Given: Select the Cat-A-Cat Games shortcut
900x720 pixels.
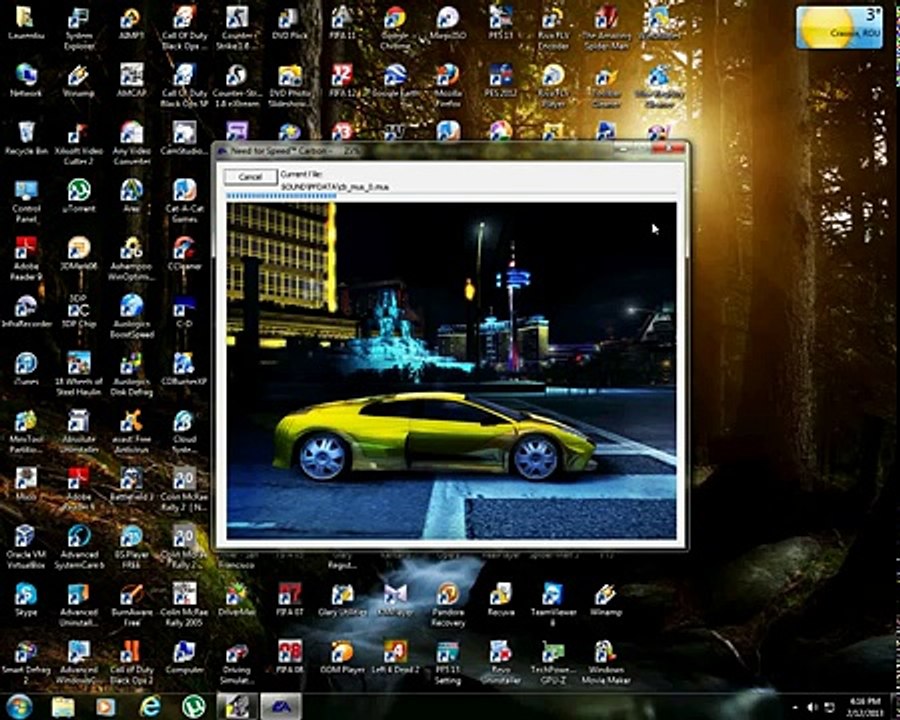Looking at the screenshot, I should [184, 201].
